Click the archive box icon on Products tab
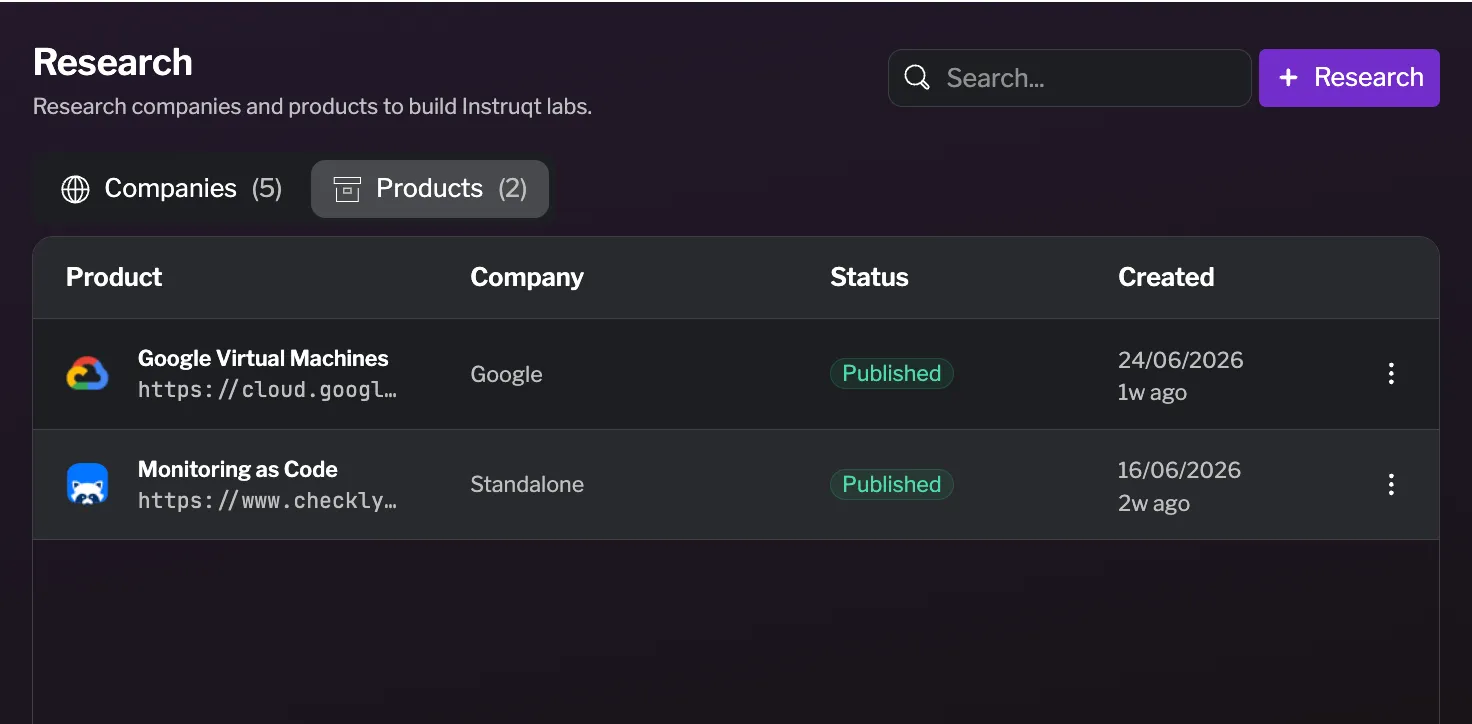The height and width of the screenshot is (724, 1472). [x=347, y=189]
